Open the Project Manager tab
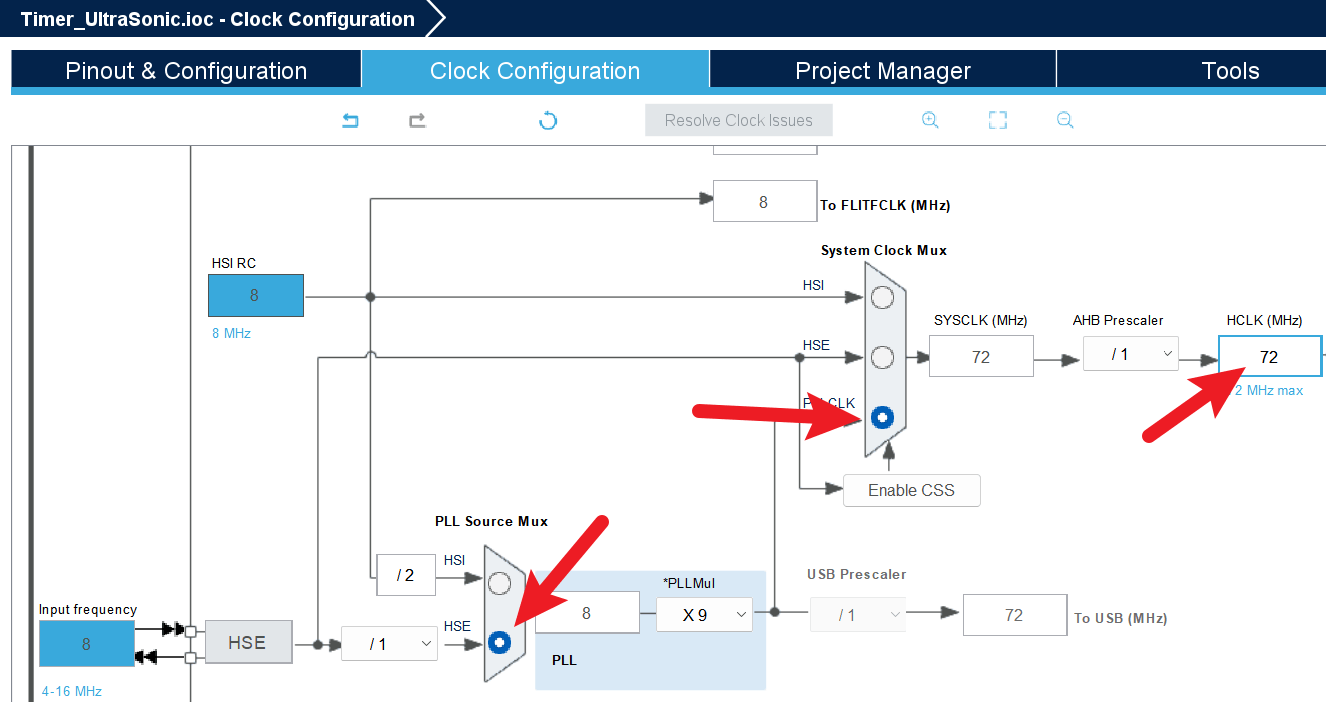Image resolution: width=1326 pixels, height=702 pixels. point(882,71)
